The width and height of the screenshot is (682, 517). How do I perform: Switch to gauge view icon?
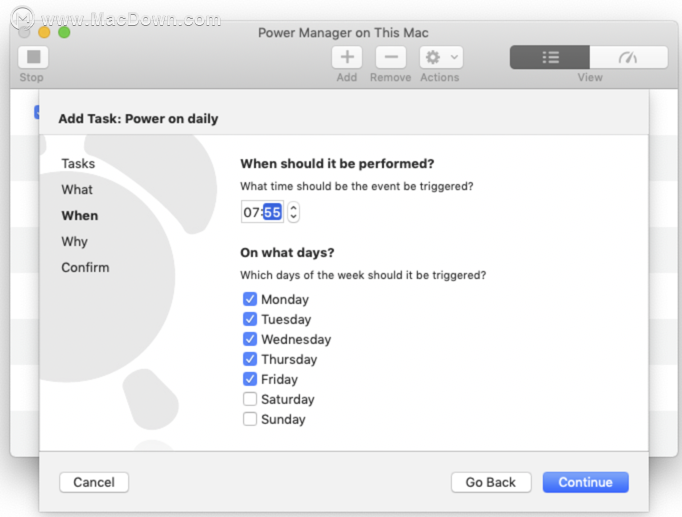point(629,57)
